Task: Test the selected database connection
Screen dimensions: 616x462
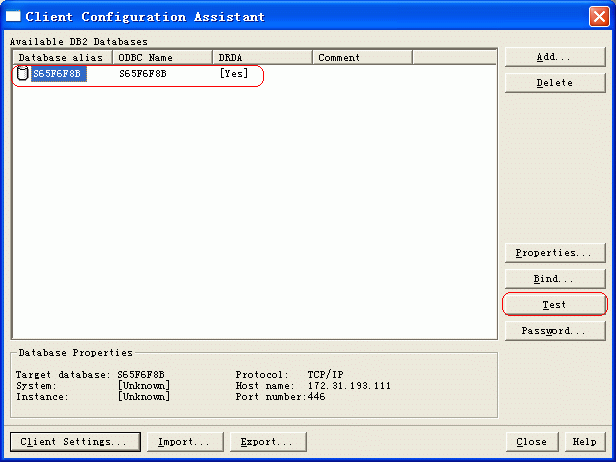Action: click(554, 304)
